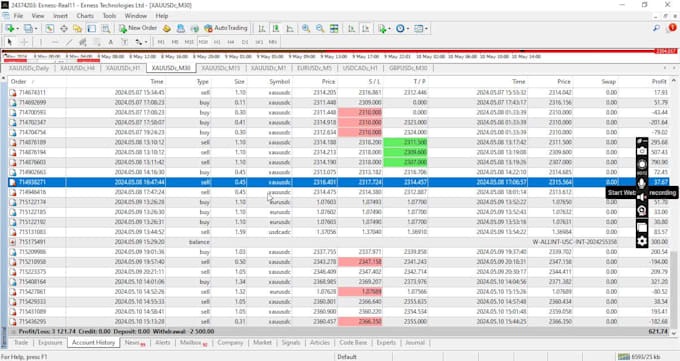The width and height of the screenshot is (680, 361).
Task: Sort history by Symbol column header
Action: pos(279,82)
